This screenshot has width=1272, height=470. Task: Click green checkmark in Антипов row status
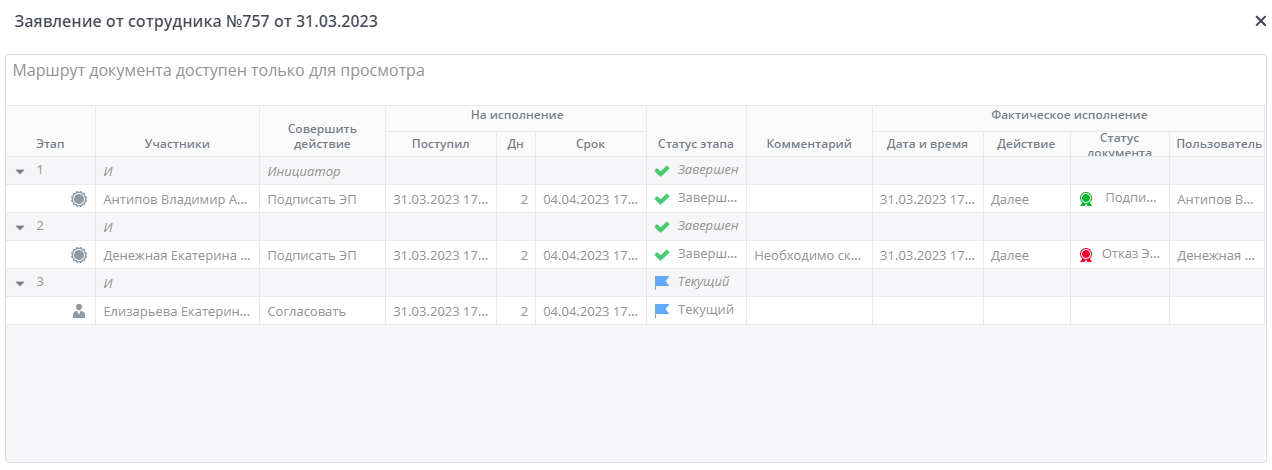(661, 199)
